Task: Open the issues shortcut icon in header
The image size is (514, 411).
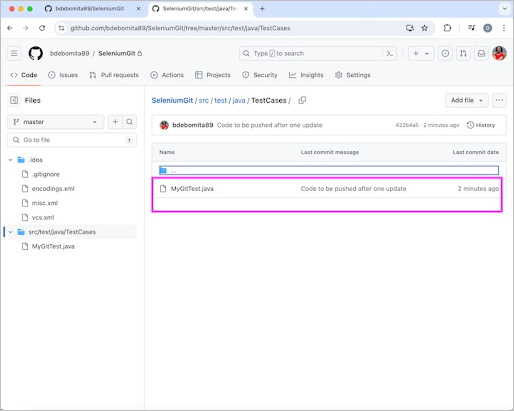Action: 445,53
